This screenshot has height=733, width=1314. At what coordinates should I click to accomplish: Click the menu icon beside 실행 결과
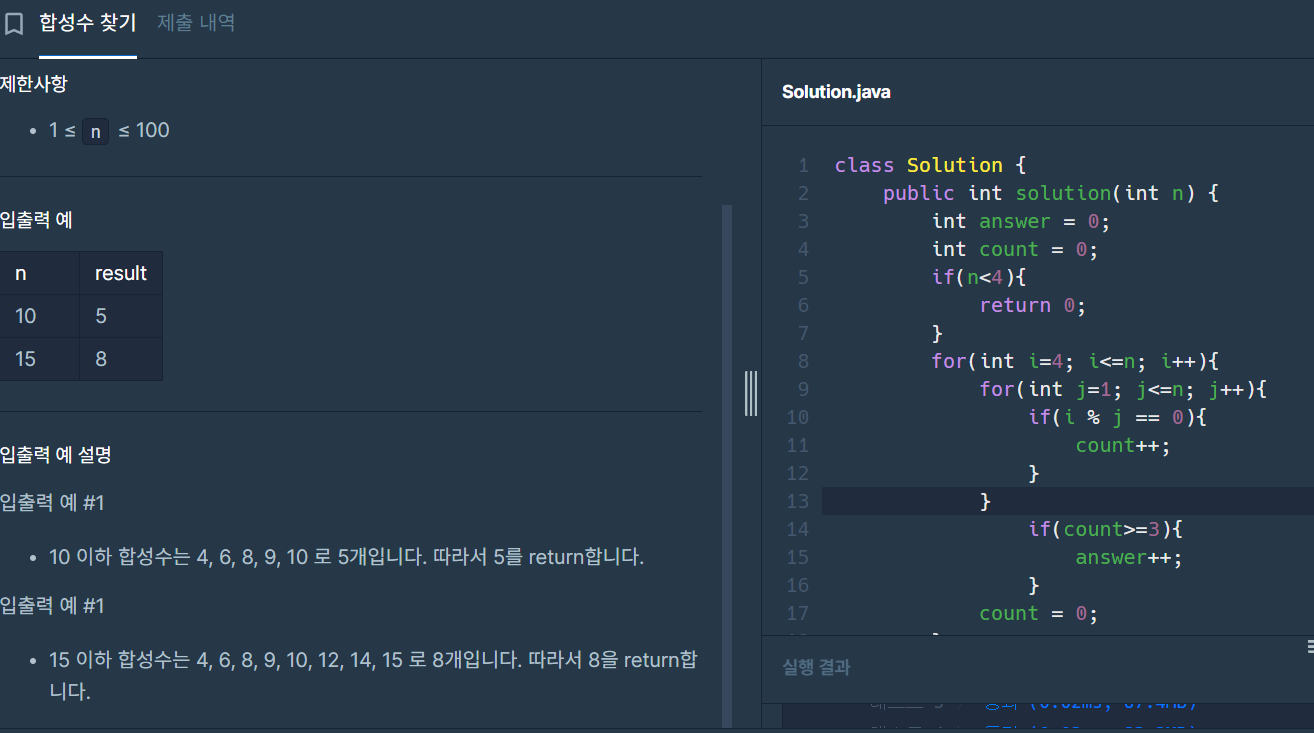1310,647
